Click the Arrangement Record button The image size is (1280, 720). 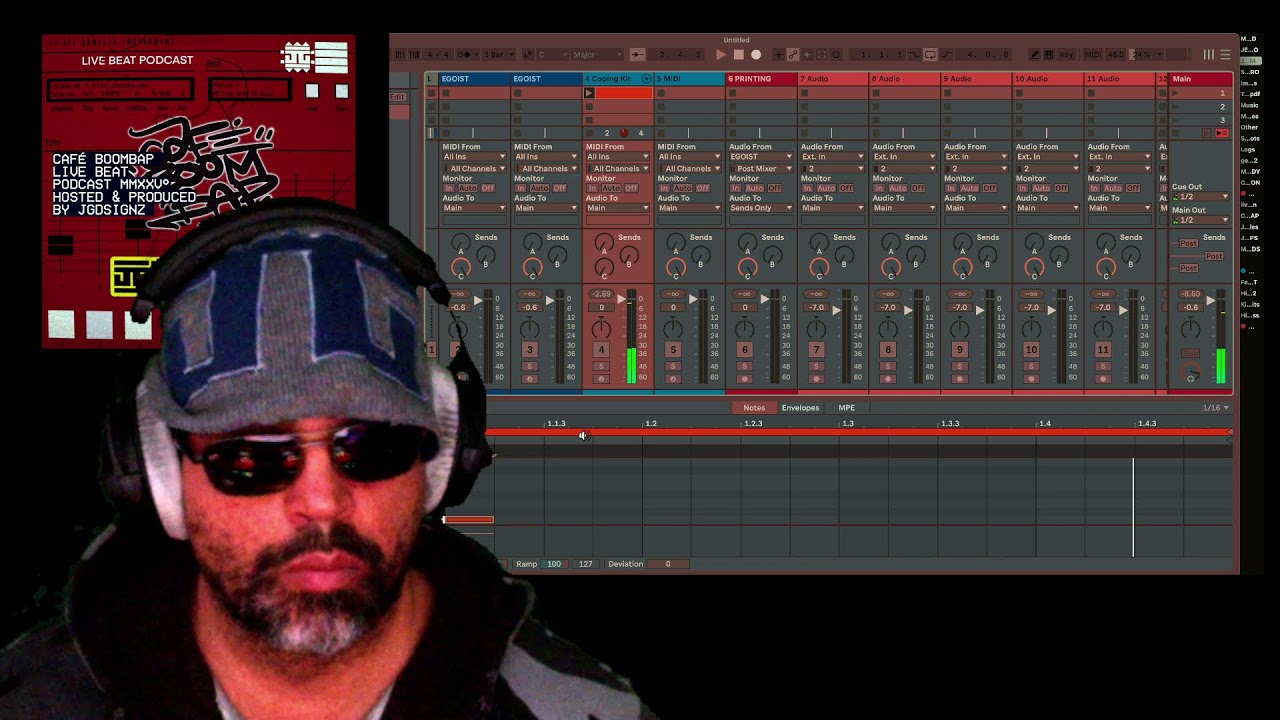(x=756, y=55)
